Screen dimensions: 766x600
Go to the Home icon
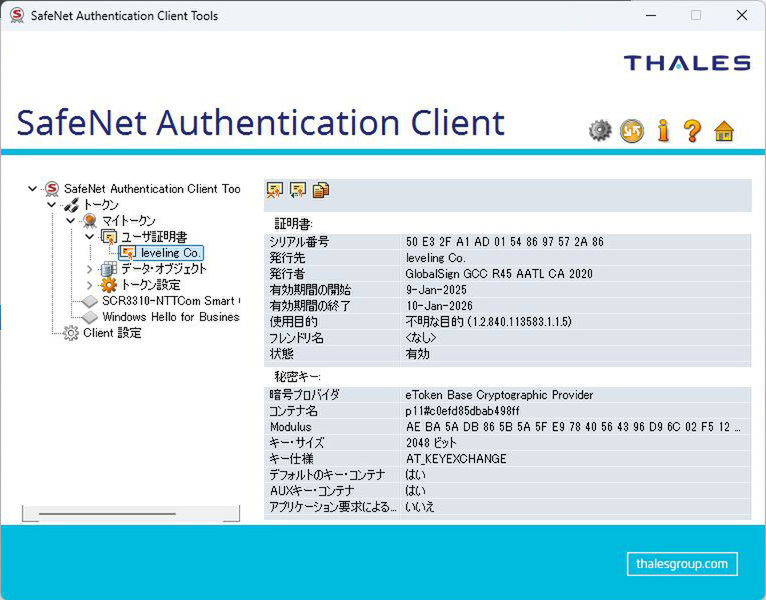click(723, 131)
